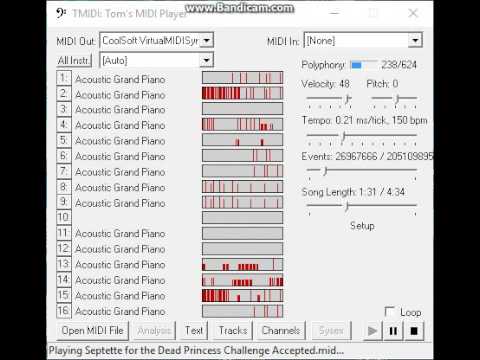Image resolution: width=480 pixels, height=360 pixels.
Task: Click channel 2 activity bar
Action: (242, 93)
